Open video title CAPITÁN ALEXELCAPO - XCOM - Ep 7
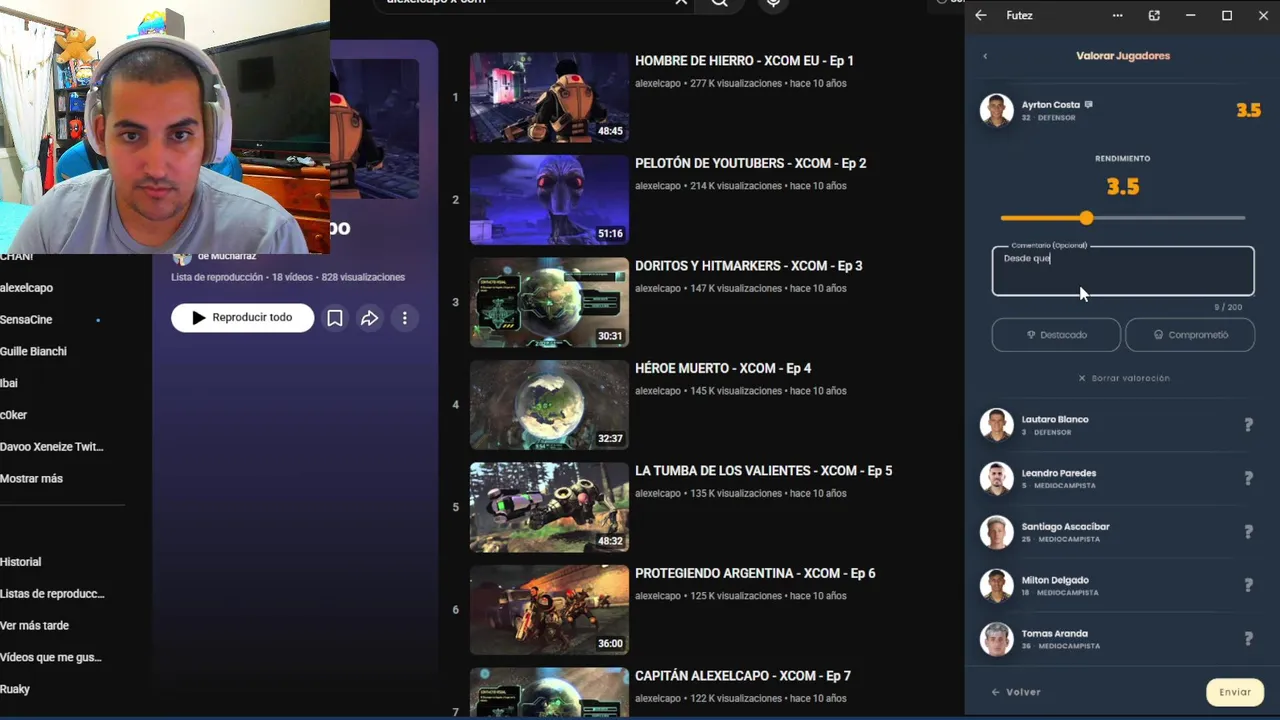This screenshot has width=1280, height=720. pos(743,676)
